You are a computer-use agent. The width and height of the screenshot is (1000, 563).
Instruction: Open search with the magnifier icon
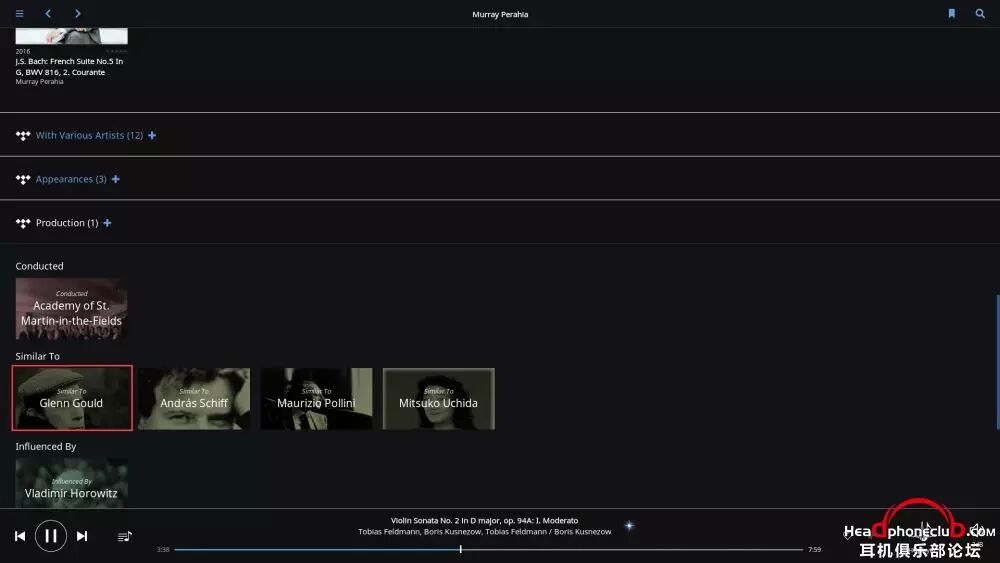[980, 13]
